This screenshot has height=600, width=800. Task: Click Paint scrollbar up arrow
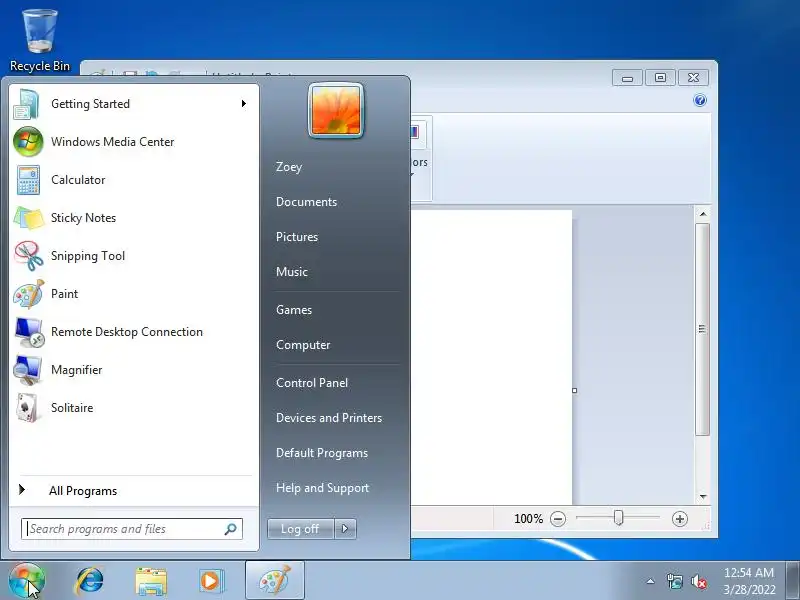tap(703, 214)
